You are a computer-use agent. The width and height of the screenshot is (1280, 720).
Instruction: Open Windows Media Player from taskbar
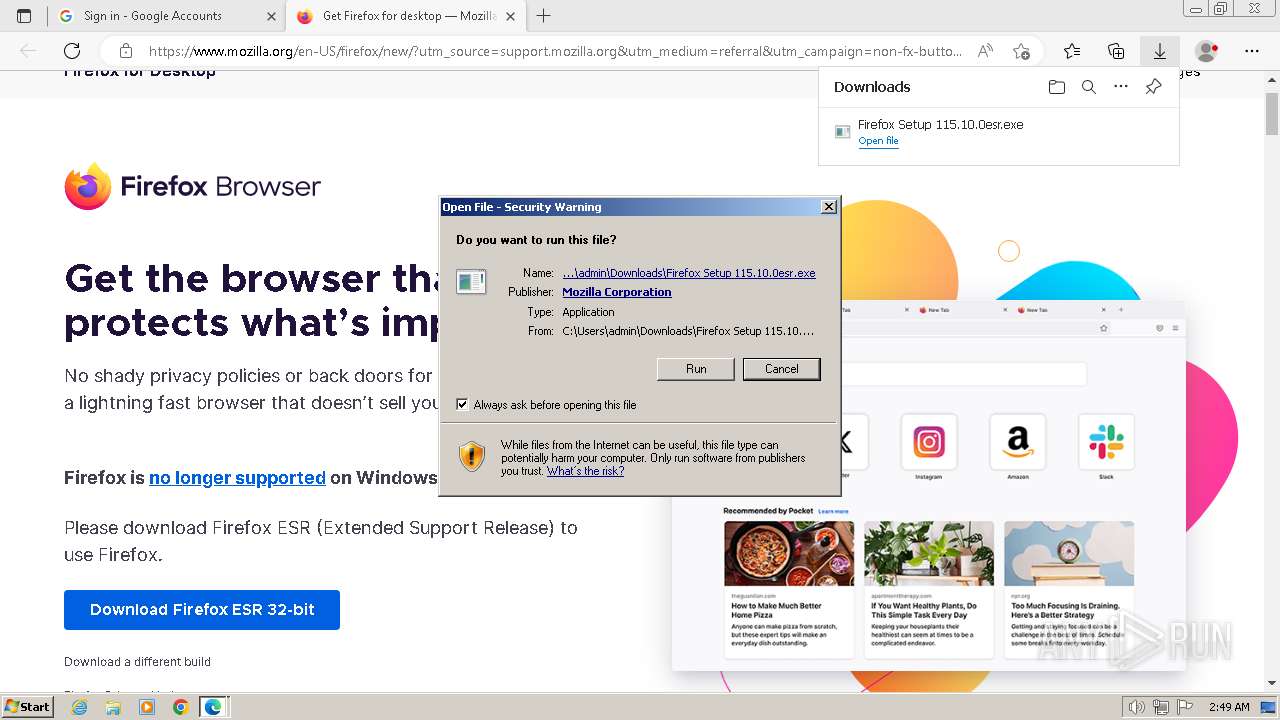pyautogui.click(x=147, y=707)
